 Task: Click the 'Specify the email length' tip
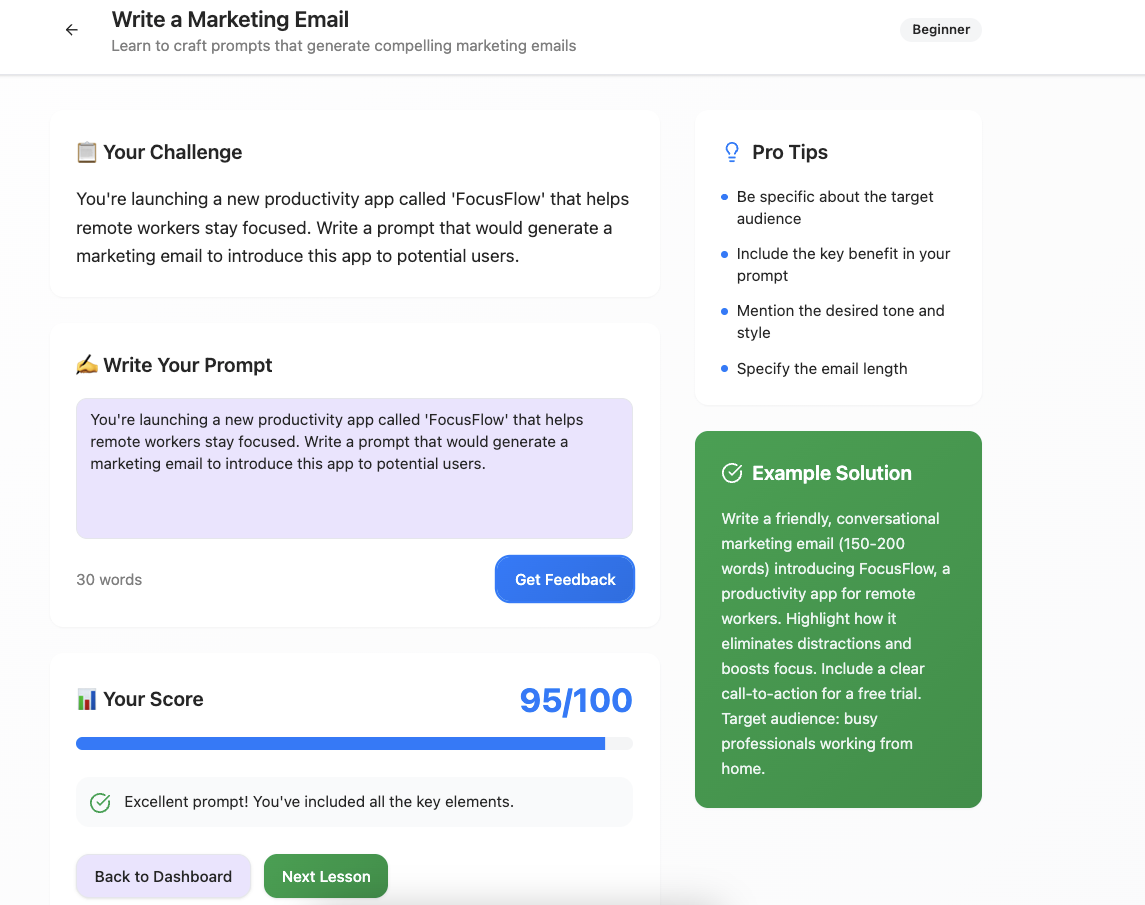tap(822, 369)
